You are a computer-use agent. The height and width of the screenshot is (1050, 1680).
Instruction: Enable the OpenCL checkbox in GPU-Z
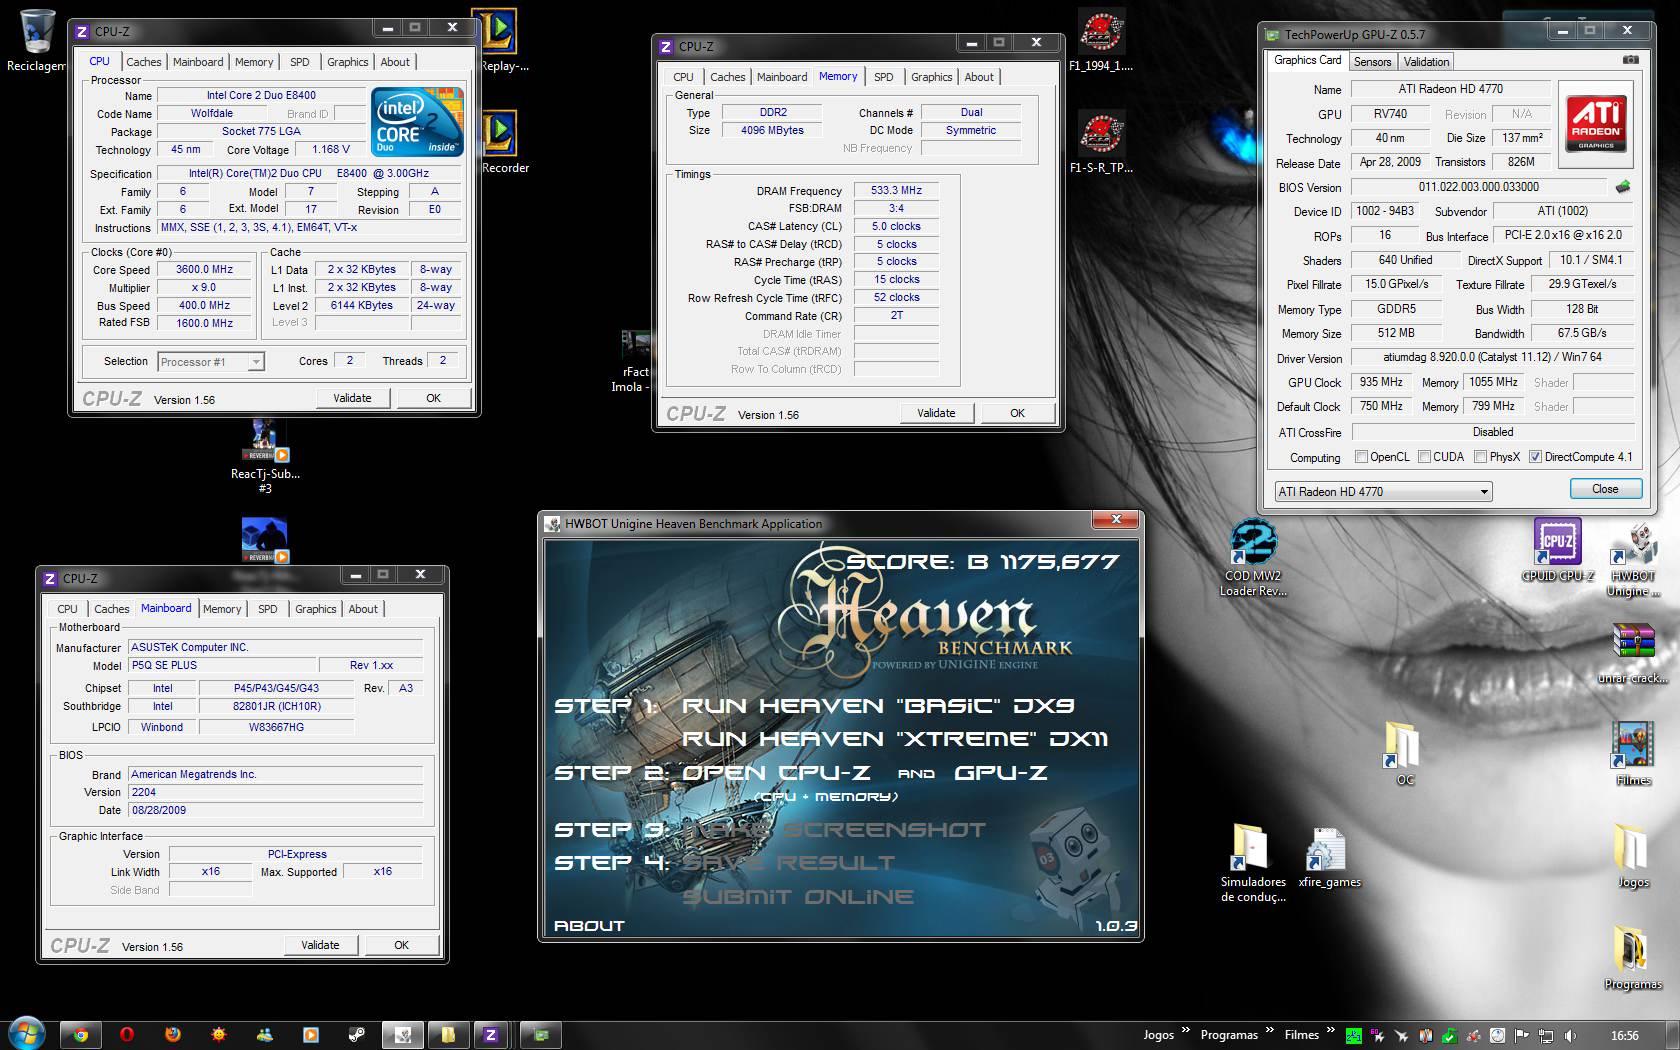click(1361, 457)
